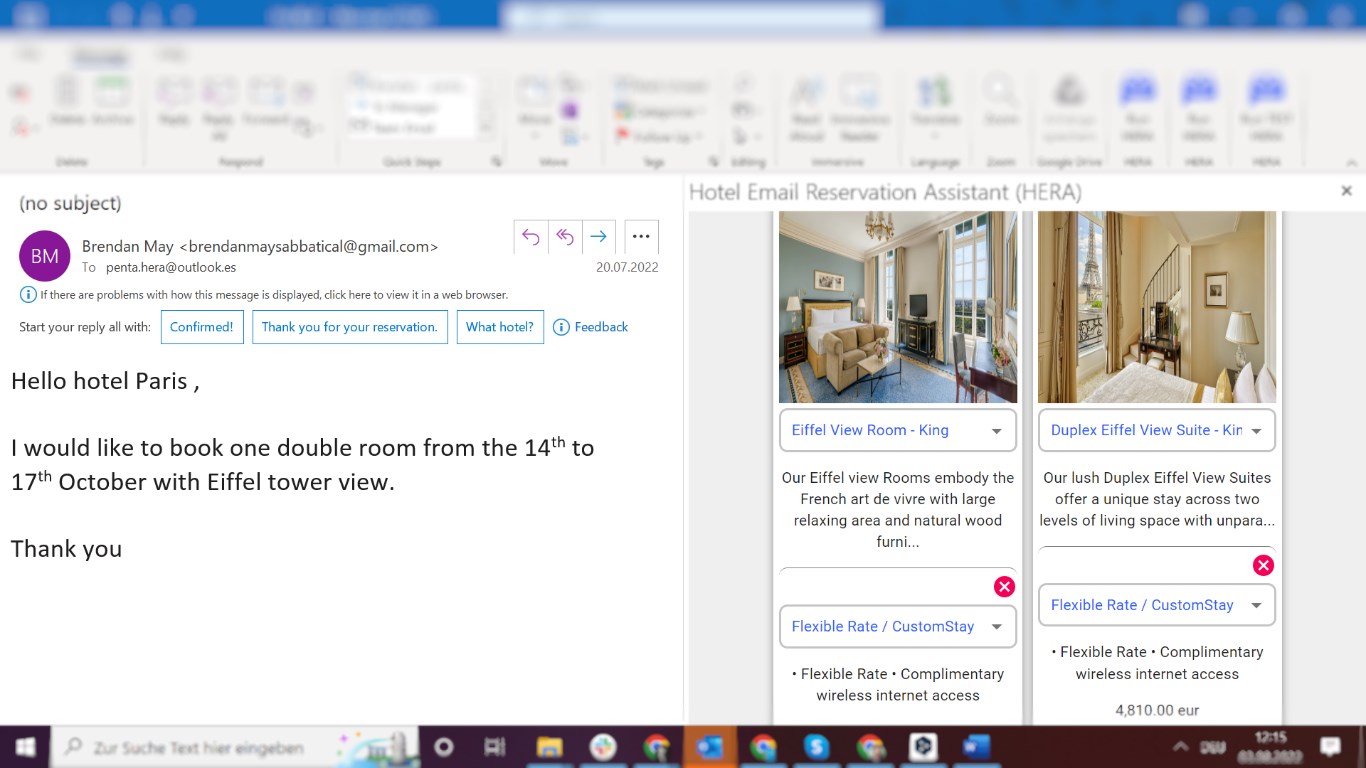Remove the rate from Duplex Eiffel View Suite card
This screenshot has width=1366, height=768.
click(x=1263, y=566)
